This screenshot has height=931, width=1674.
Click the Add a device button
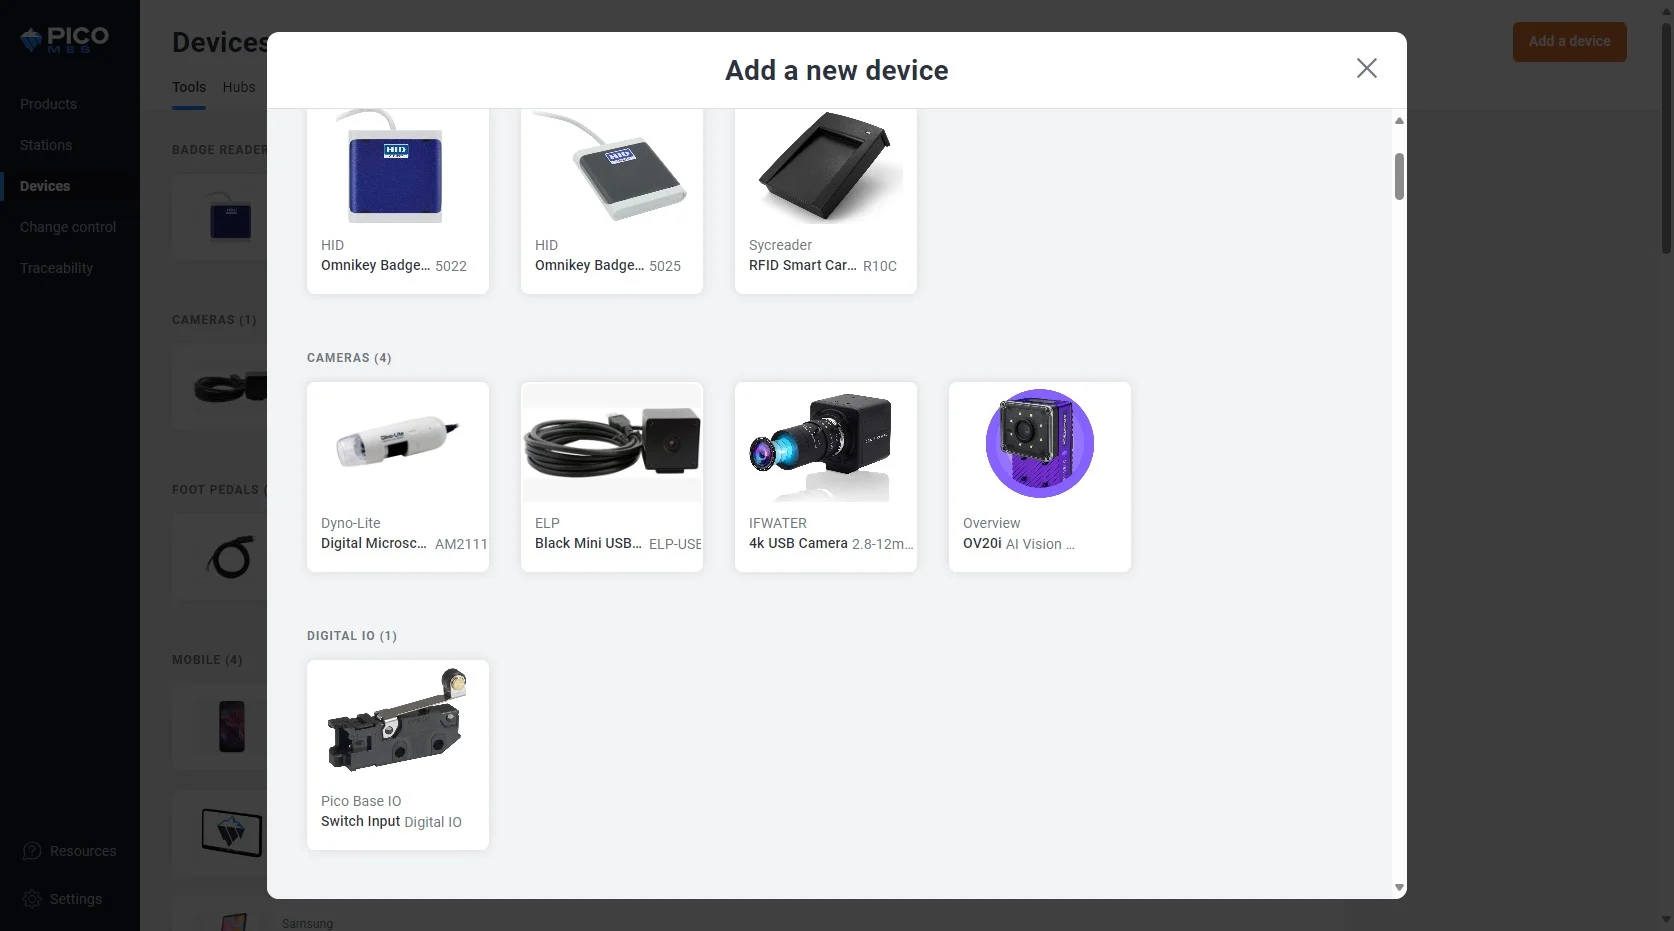click(1569, 42)
